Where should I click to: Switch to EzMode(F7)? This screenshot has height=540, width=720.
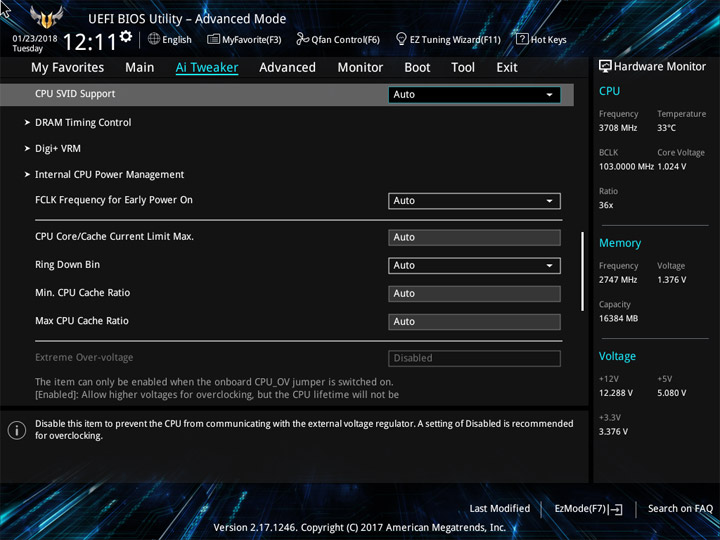coord(588,509)
